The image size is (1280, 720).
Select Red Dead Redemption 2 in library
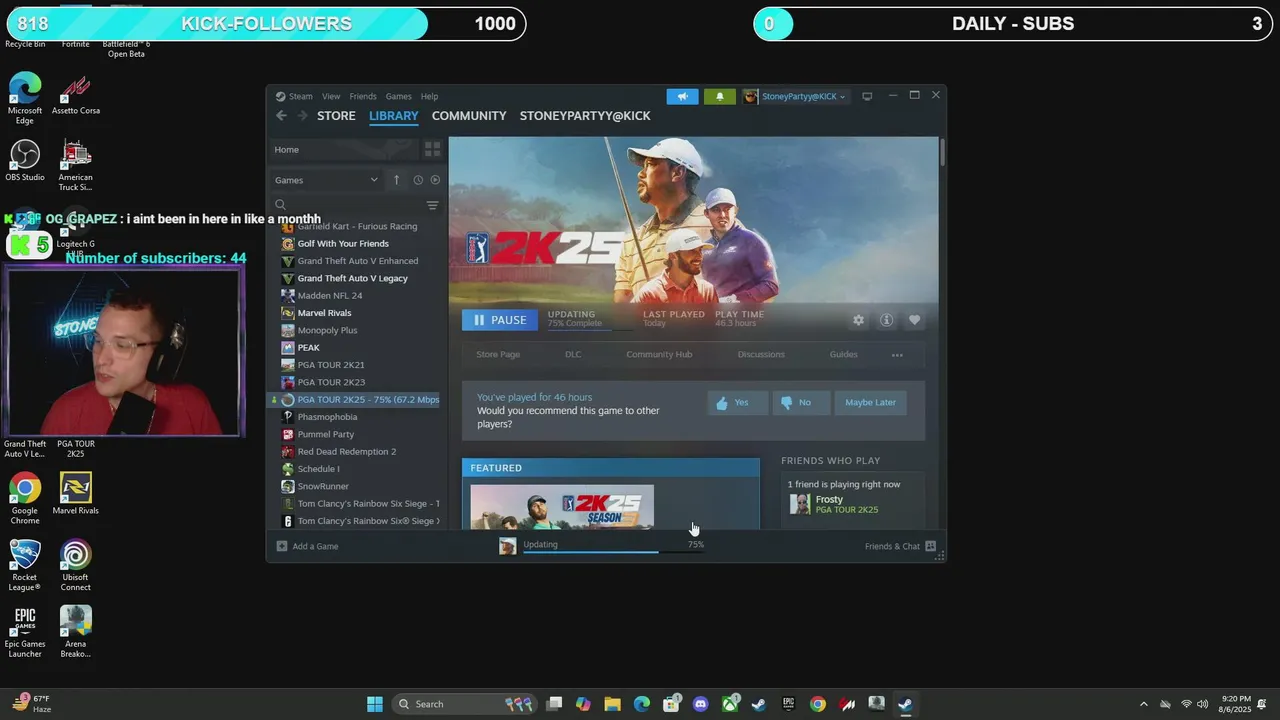point(346,452)
